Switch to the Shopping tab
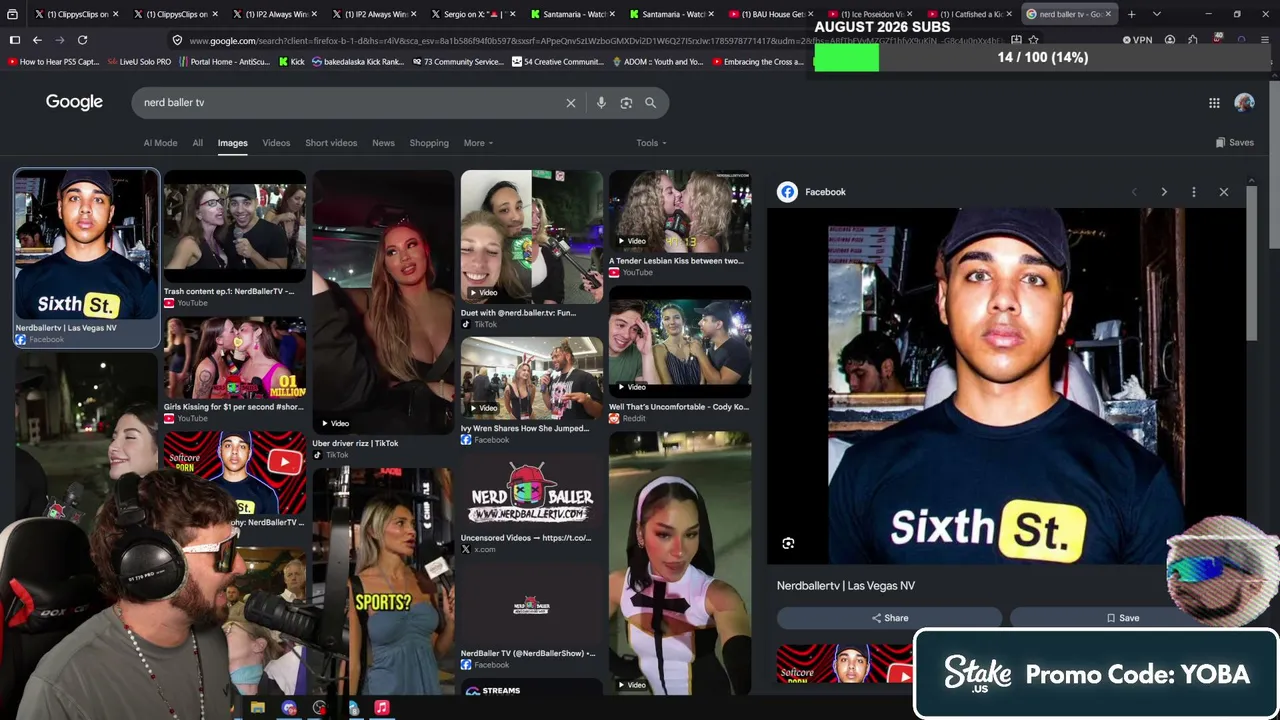1280x720 pixels. [429, 143]
